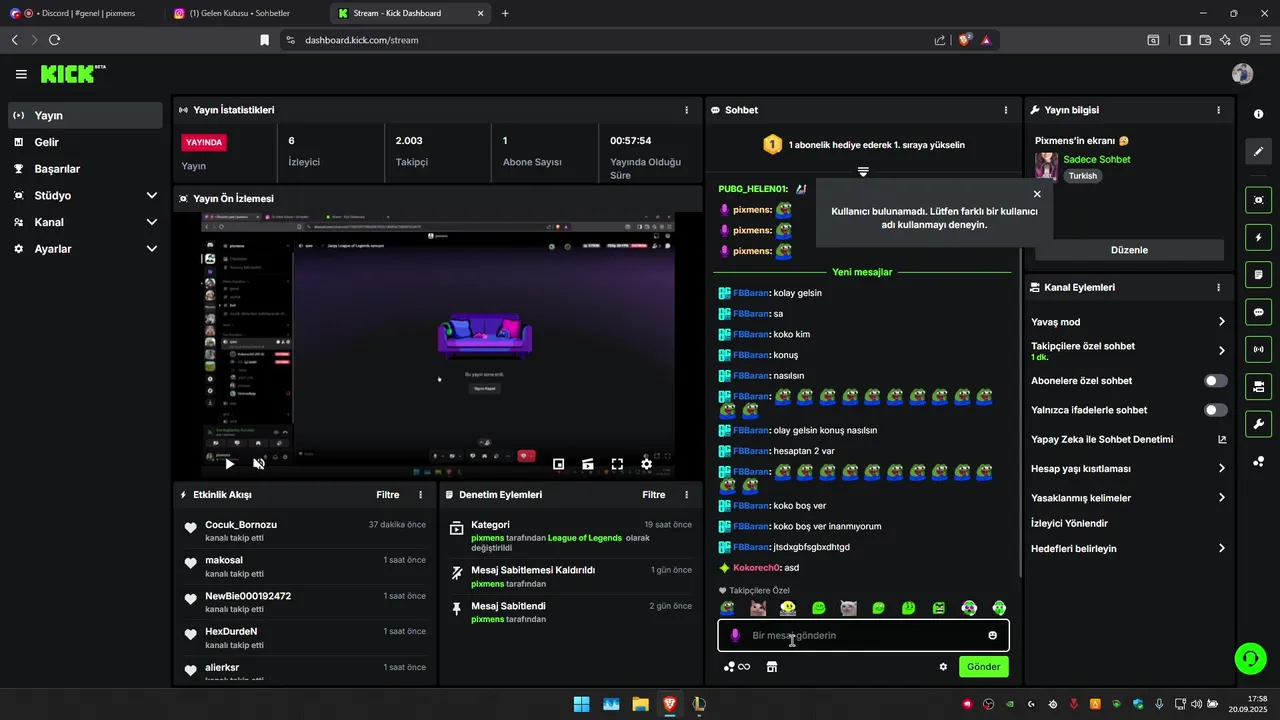
Task: Open Yayın İstatistikleri three-dot menu
Action: point(686,110)
